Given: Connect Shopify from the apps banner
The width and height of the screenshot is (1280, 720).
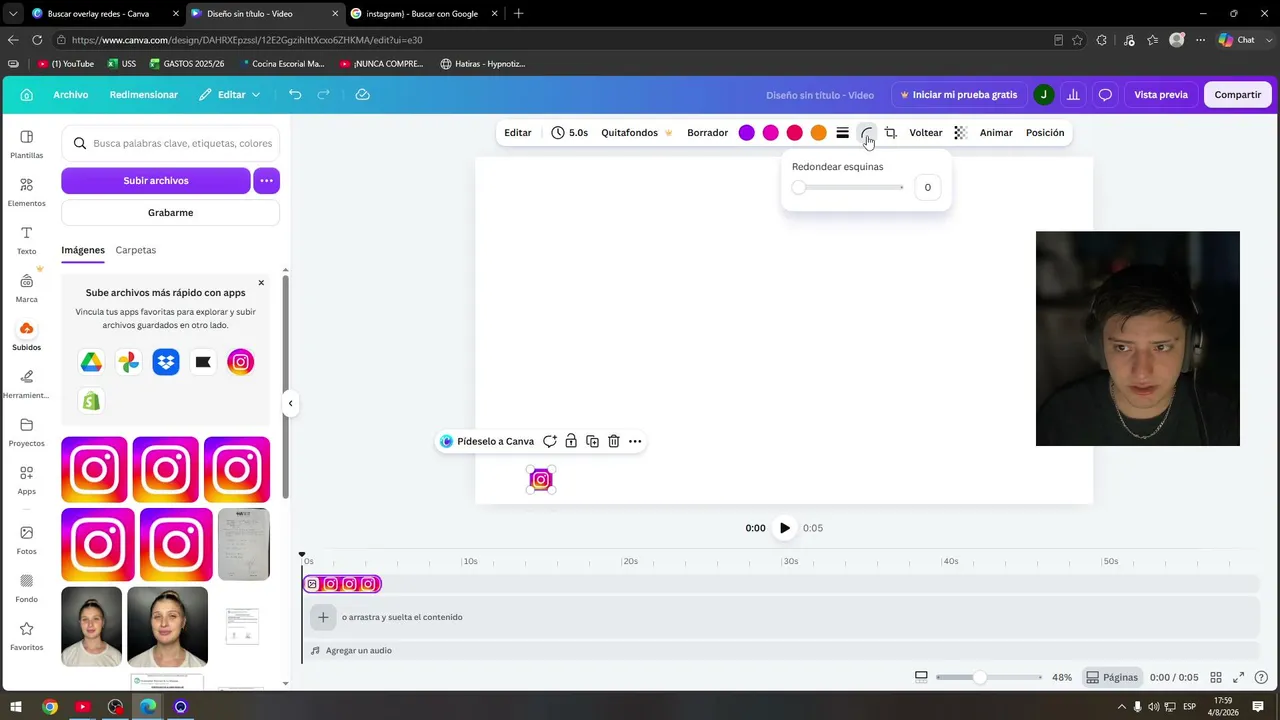Looking at the screenshot, I should pyautogui.click(x=91, y=401).
